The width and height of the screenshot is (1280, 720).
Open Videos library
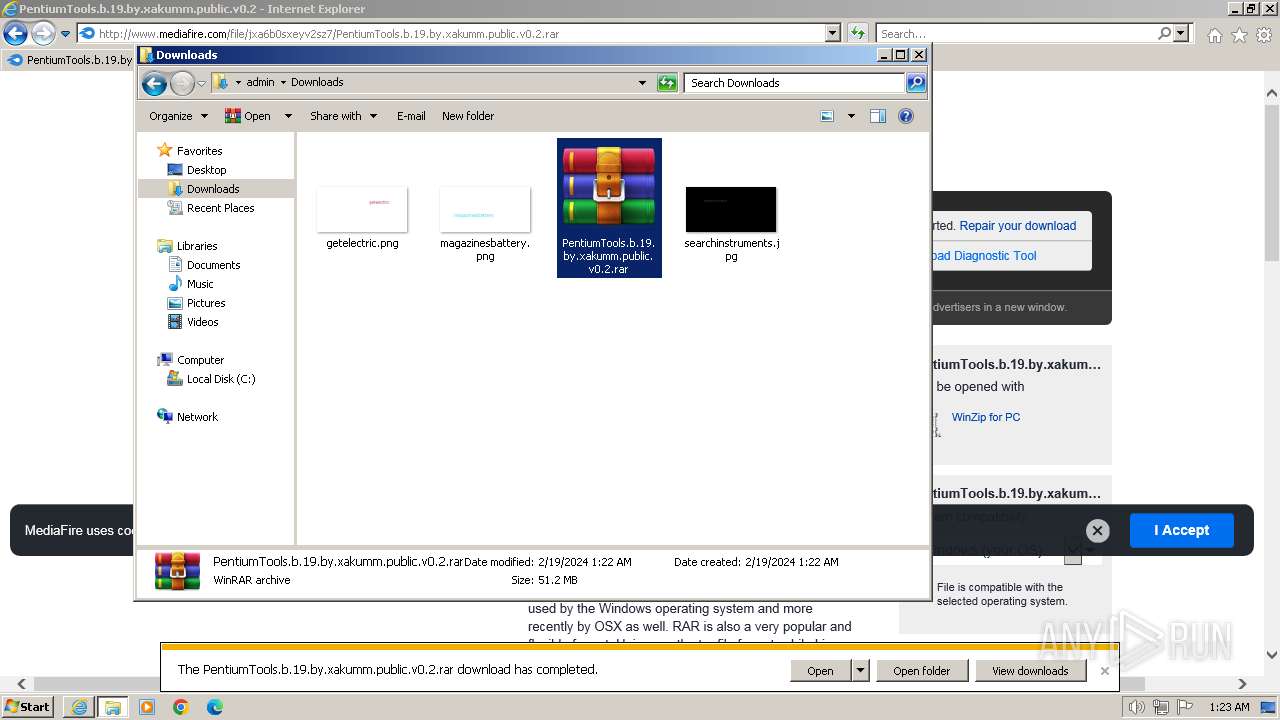(x=202, y=322)
